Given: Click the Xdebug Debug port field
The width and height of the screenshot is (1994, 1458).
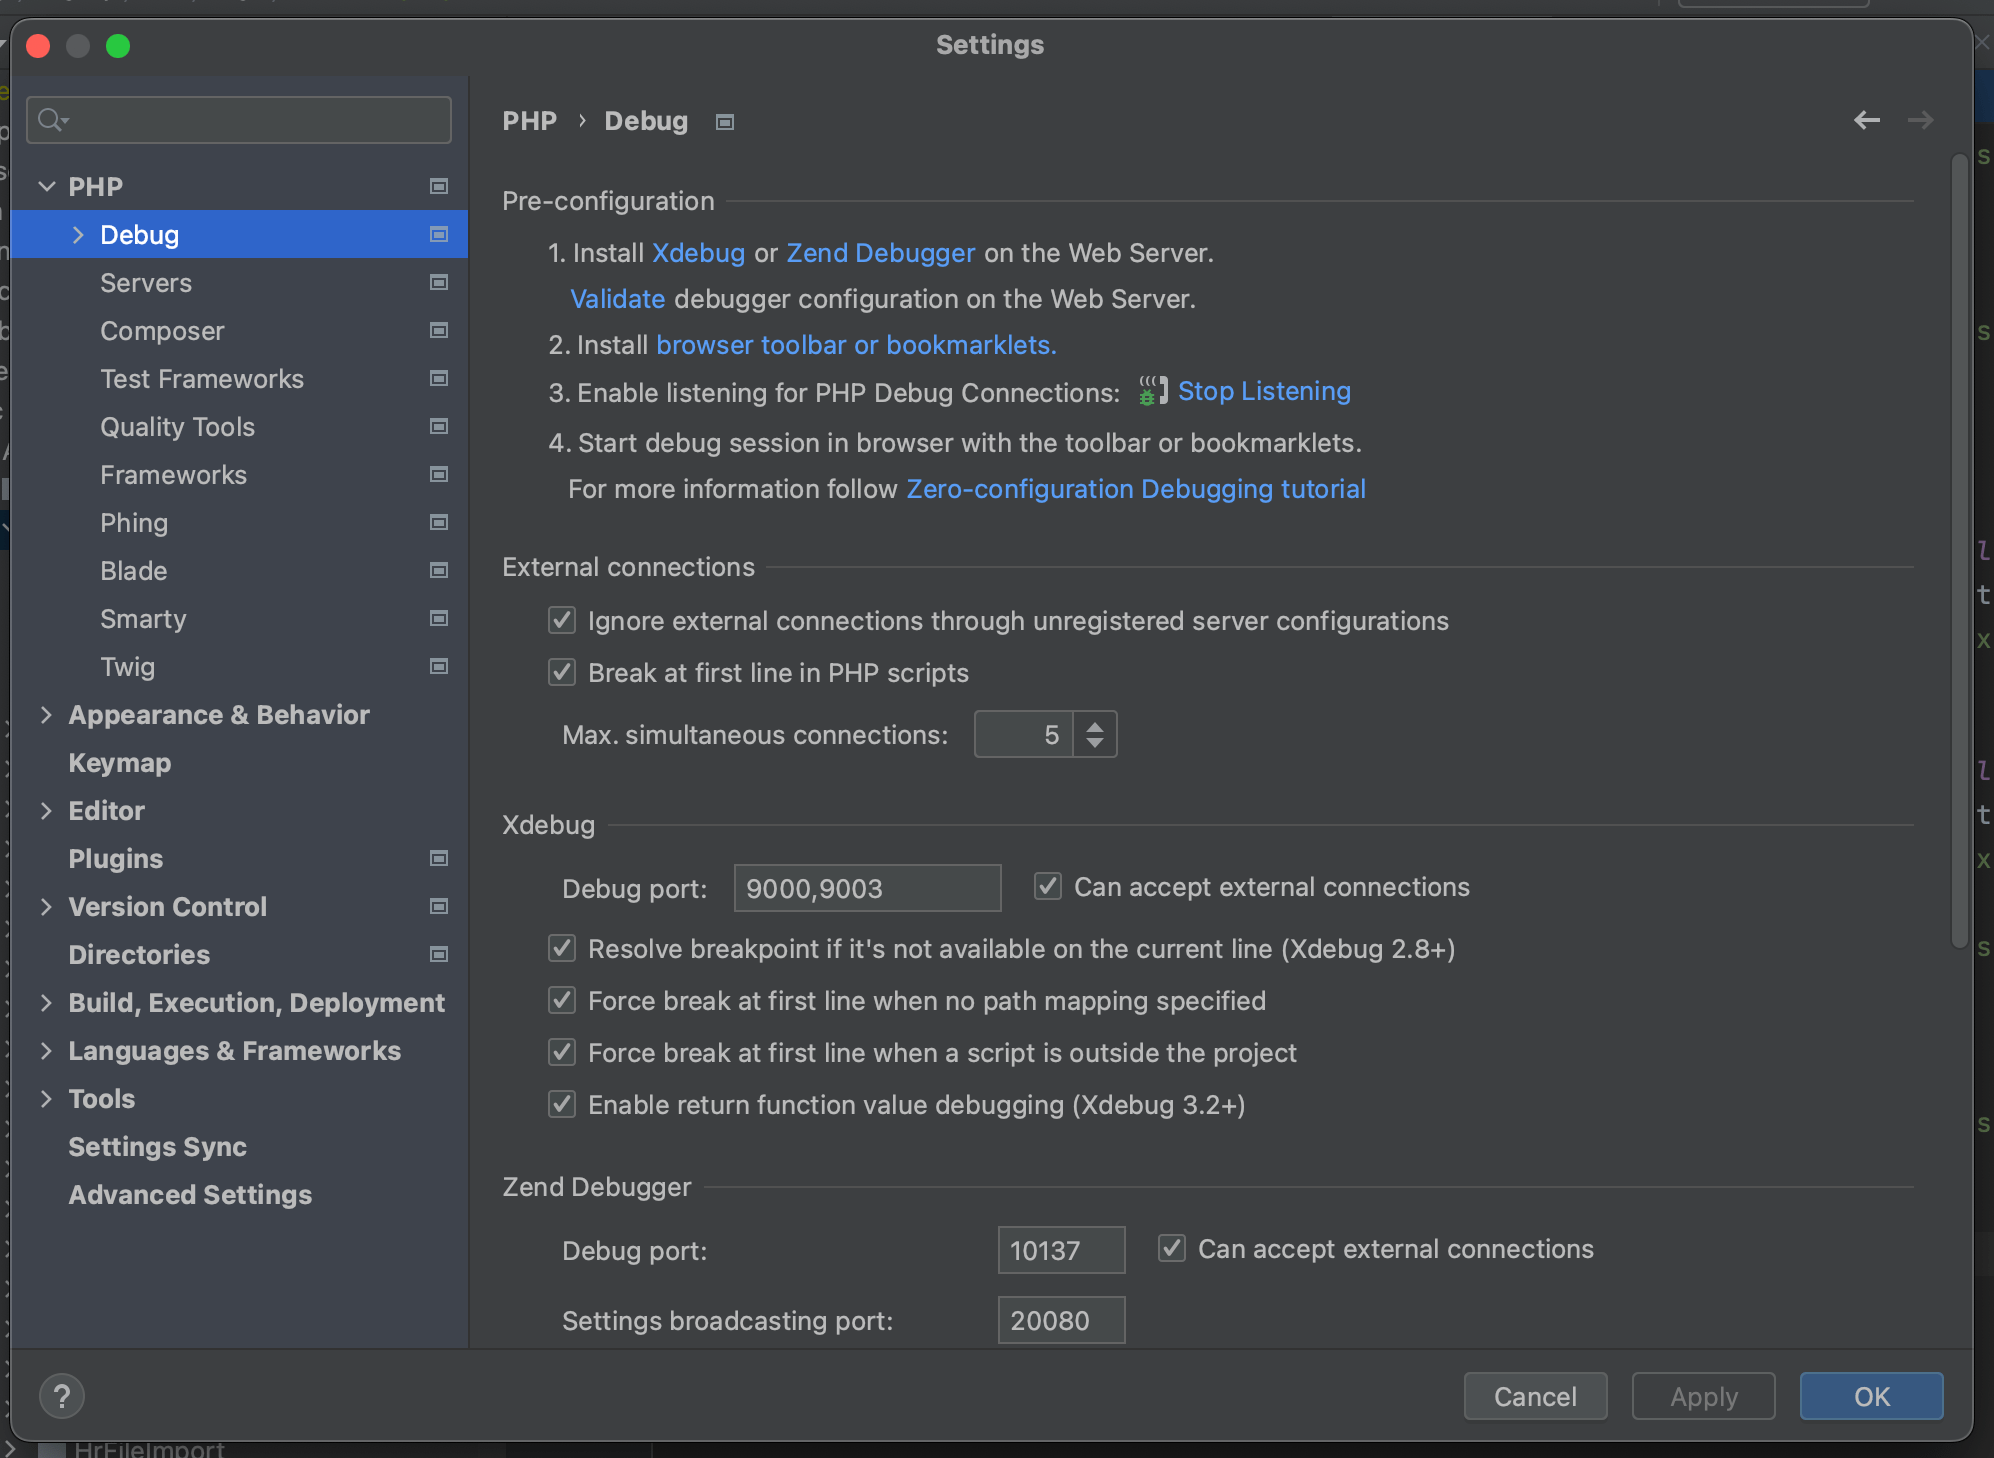Looking at the screenshot, I should (x=866, y=888).
